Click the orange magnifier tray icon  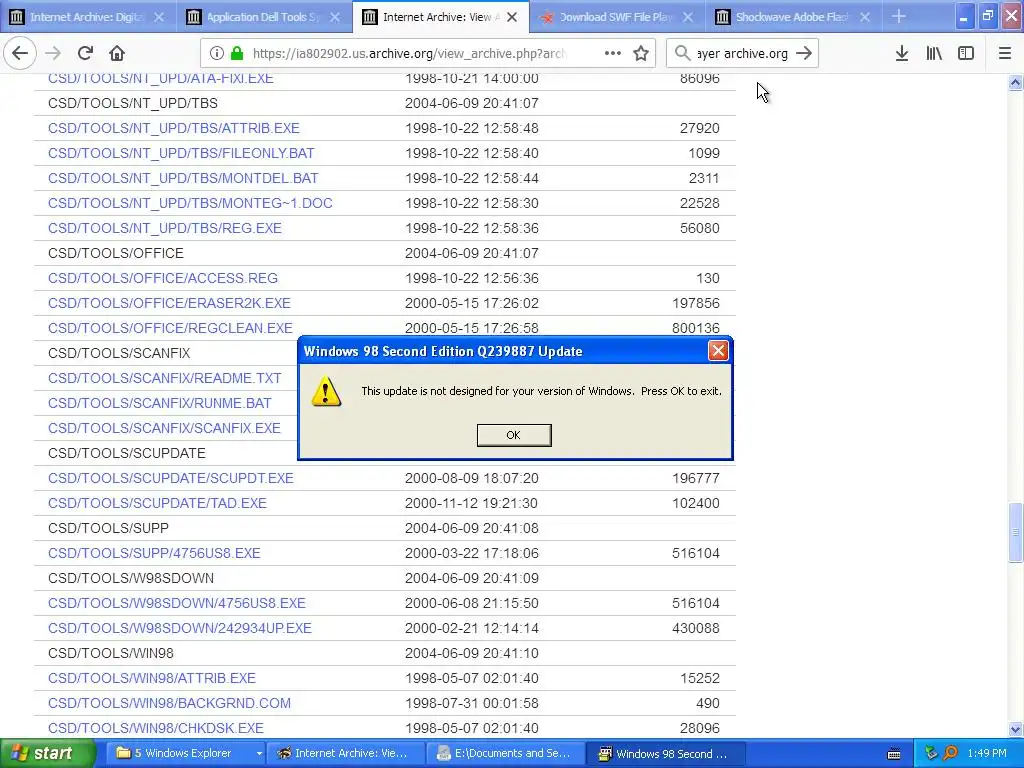[x=950, y=754]
